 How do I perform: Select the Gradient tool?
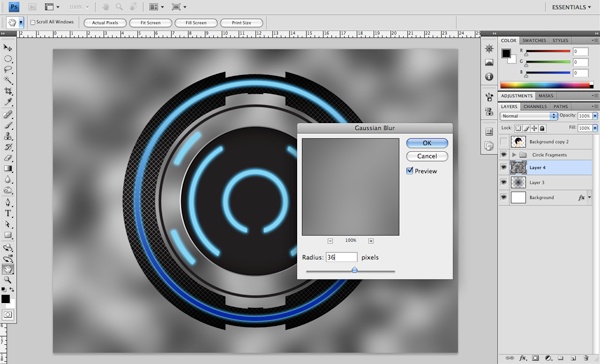coord(8,168)
